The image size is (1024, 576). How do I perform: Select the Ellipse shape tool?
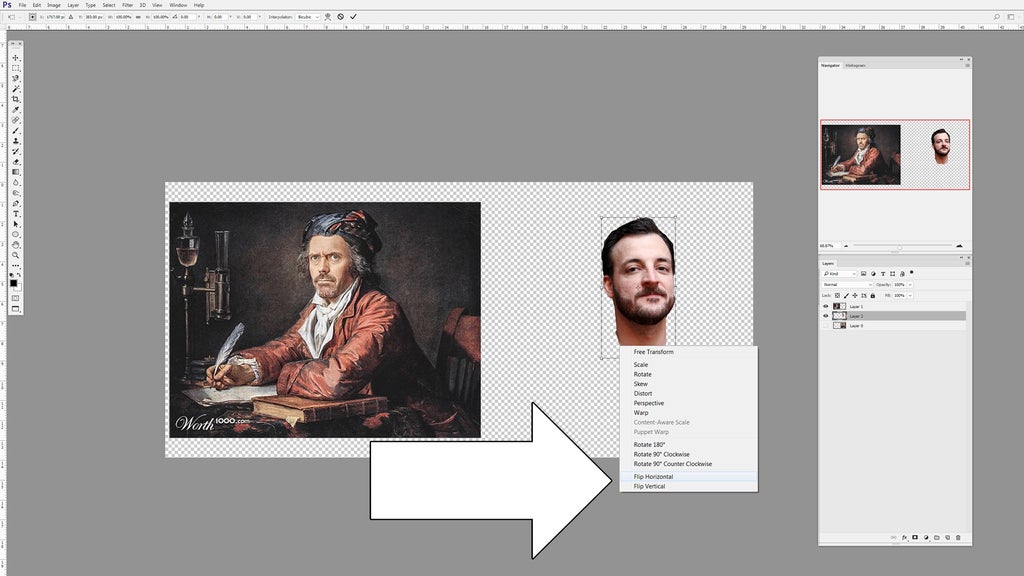(x=16, y=235)
